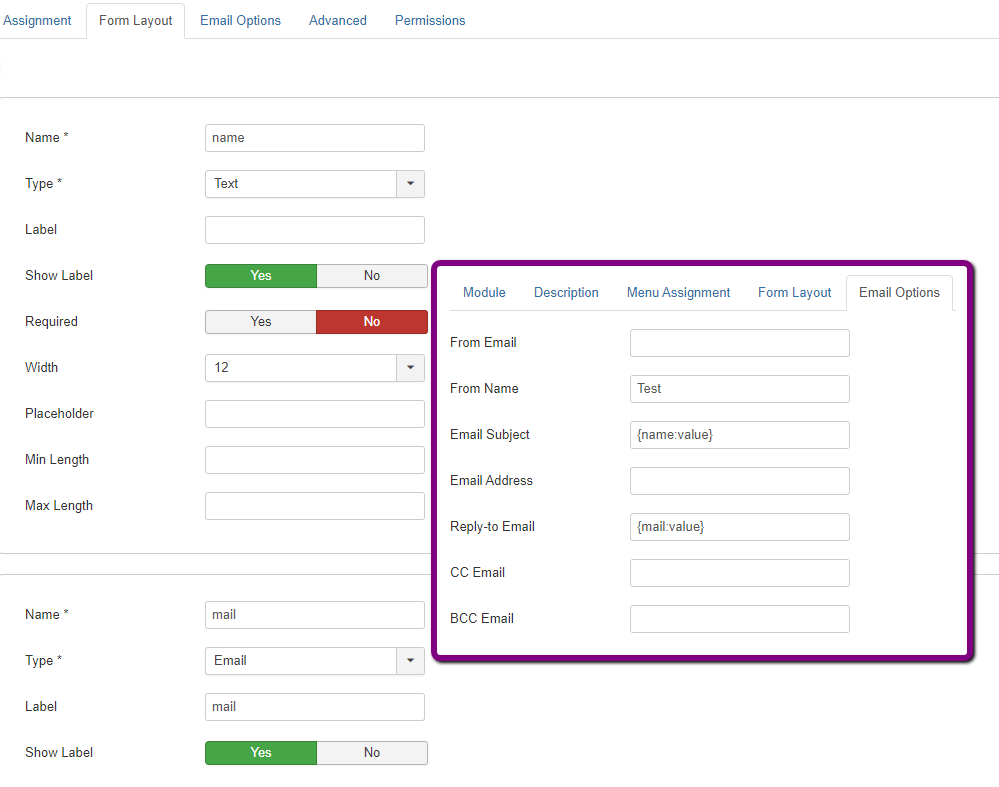Click the Max Length input field
This screenshot has width=999, height=787.
pyautogui.click(x=314, y=506)
